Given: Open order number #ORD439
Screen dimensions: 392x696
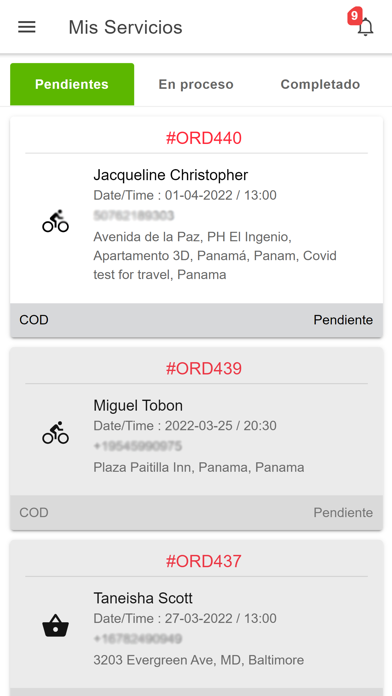Looking at the screenshot, I should click(x=204, y=368).
